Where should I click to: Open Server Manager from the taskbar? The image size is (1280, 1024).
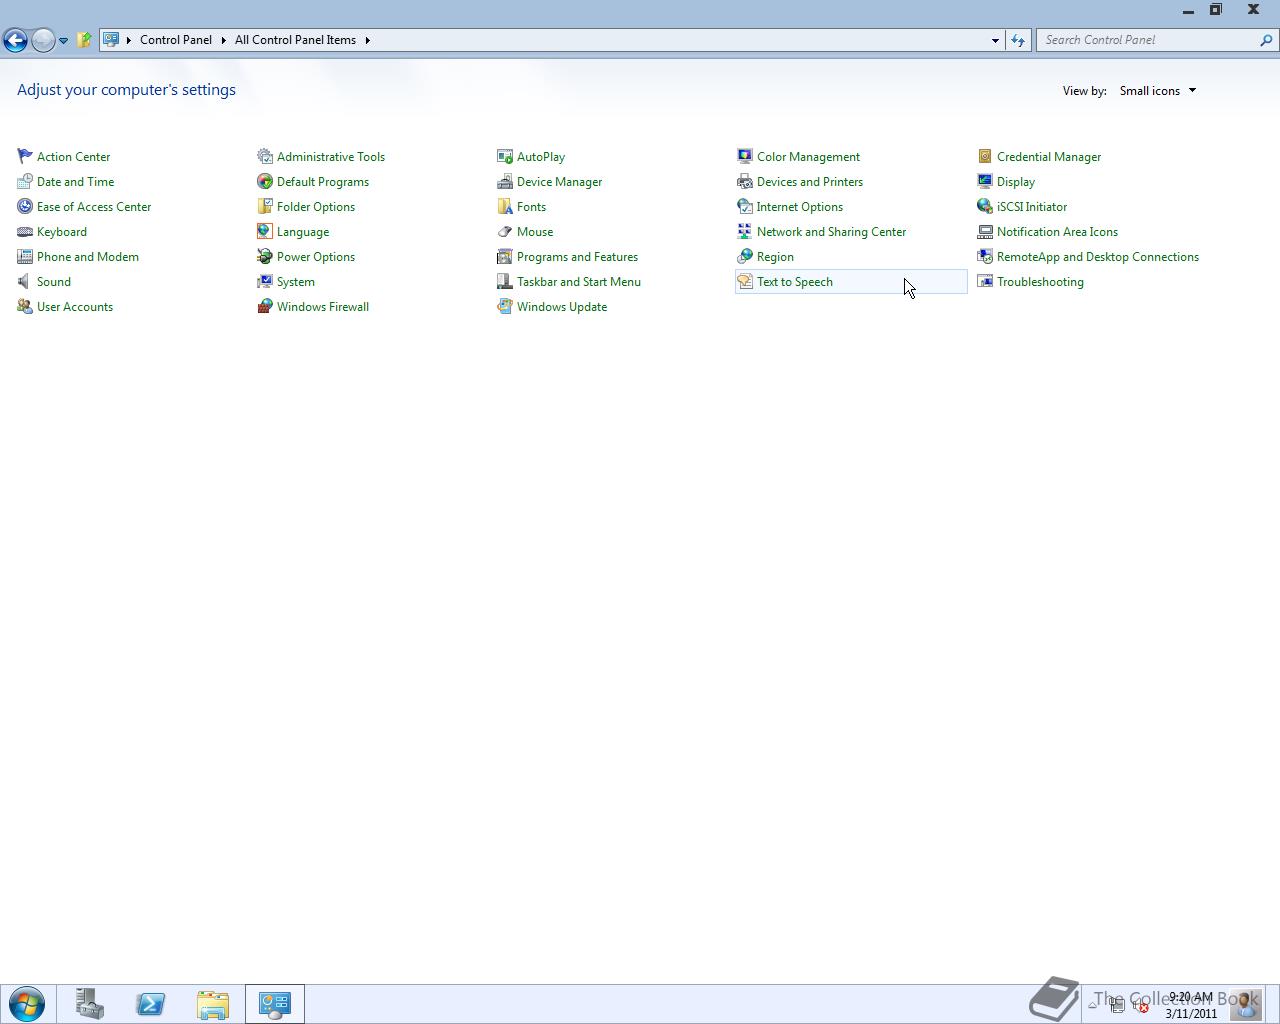tap(90, 1004)
